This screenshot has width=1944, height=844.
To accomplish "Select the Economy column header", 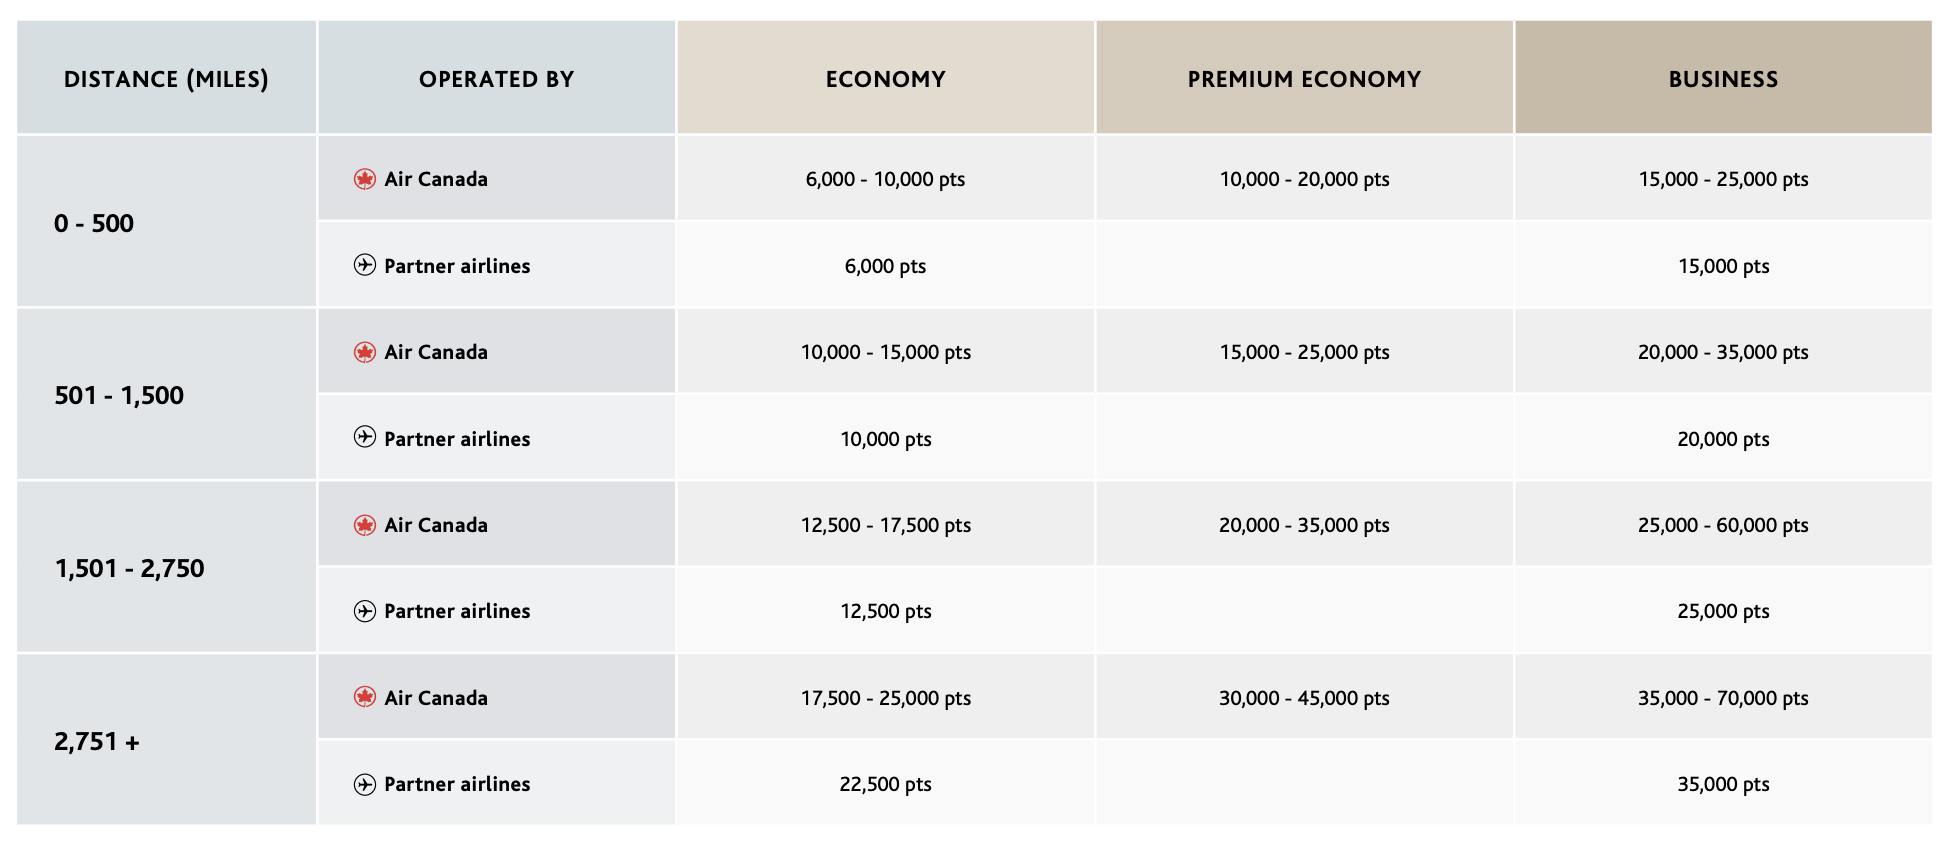I will pyautogui.click(x=885, y=79).
